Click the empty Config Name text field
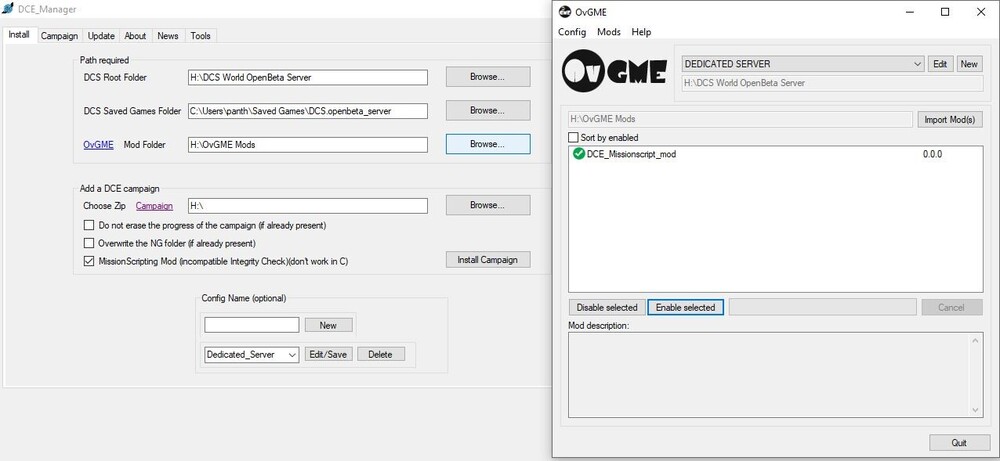 [x=252, y=325]
